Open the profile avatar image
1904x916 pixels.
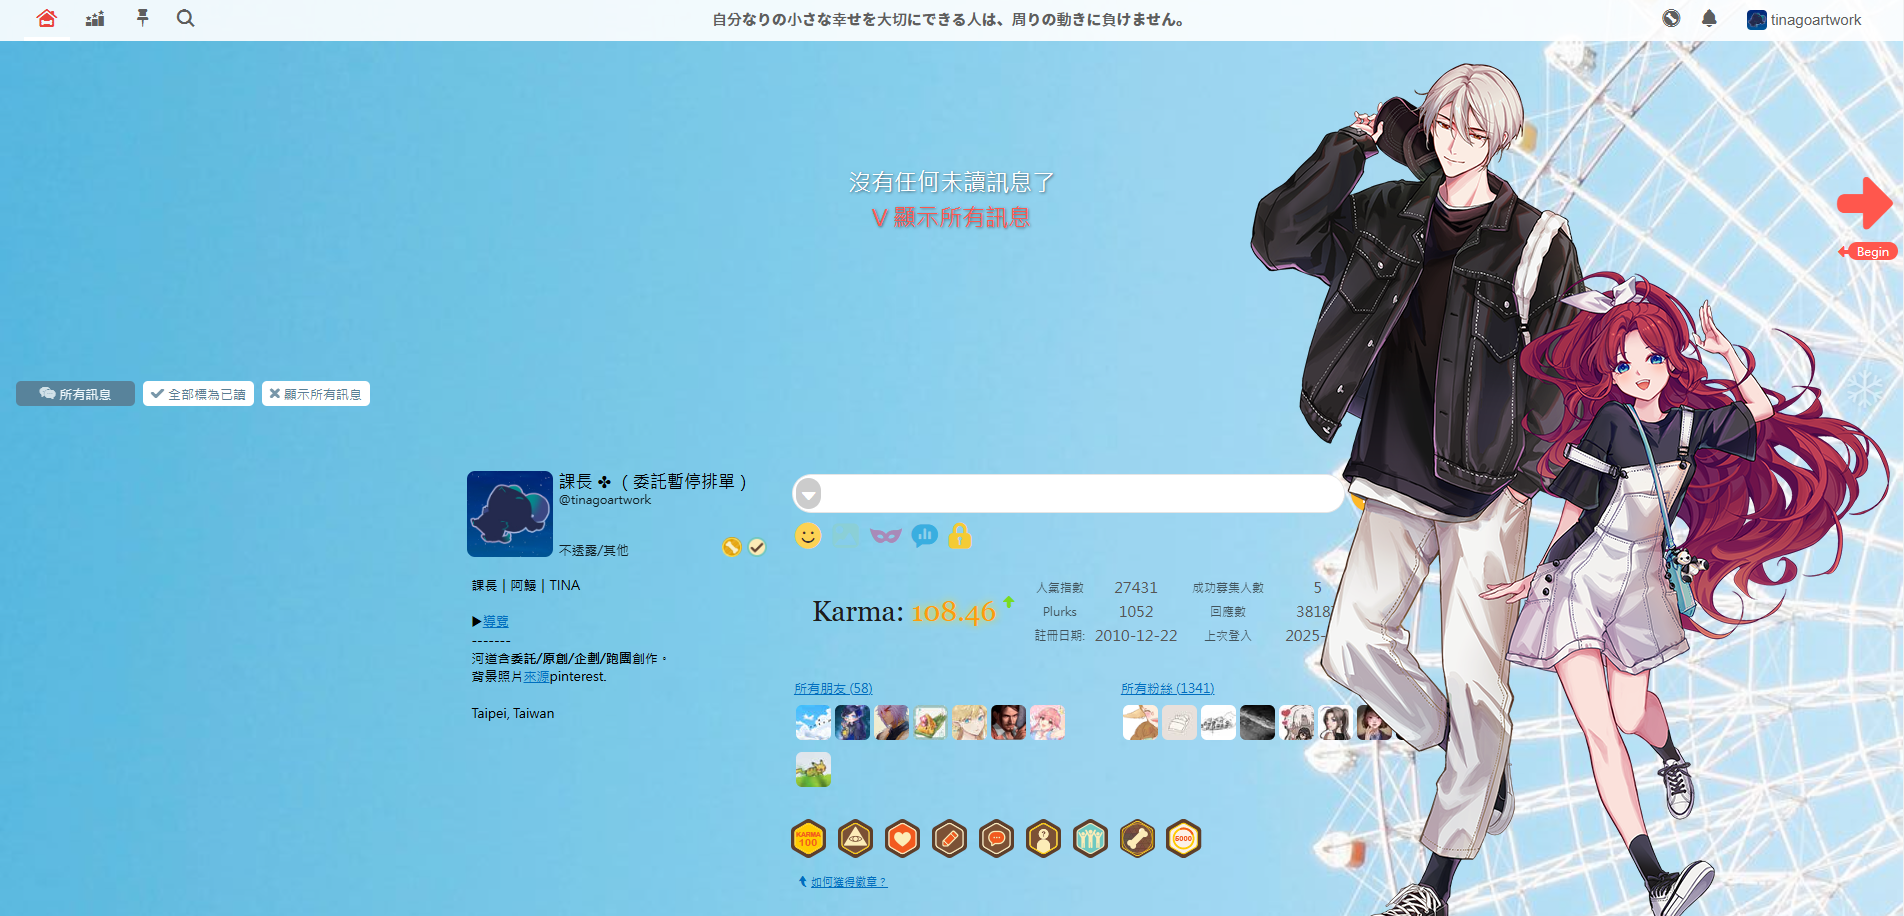click(x=510, y=514)
